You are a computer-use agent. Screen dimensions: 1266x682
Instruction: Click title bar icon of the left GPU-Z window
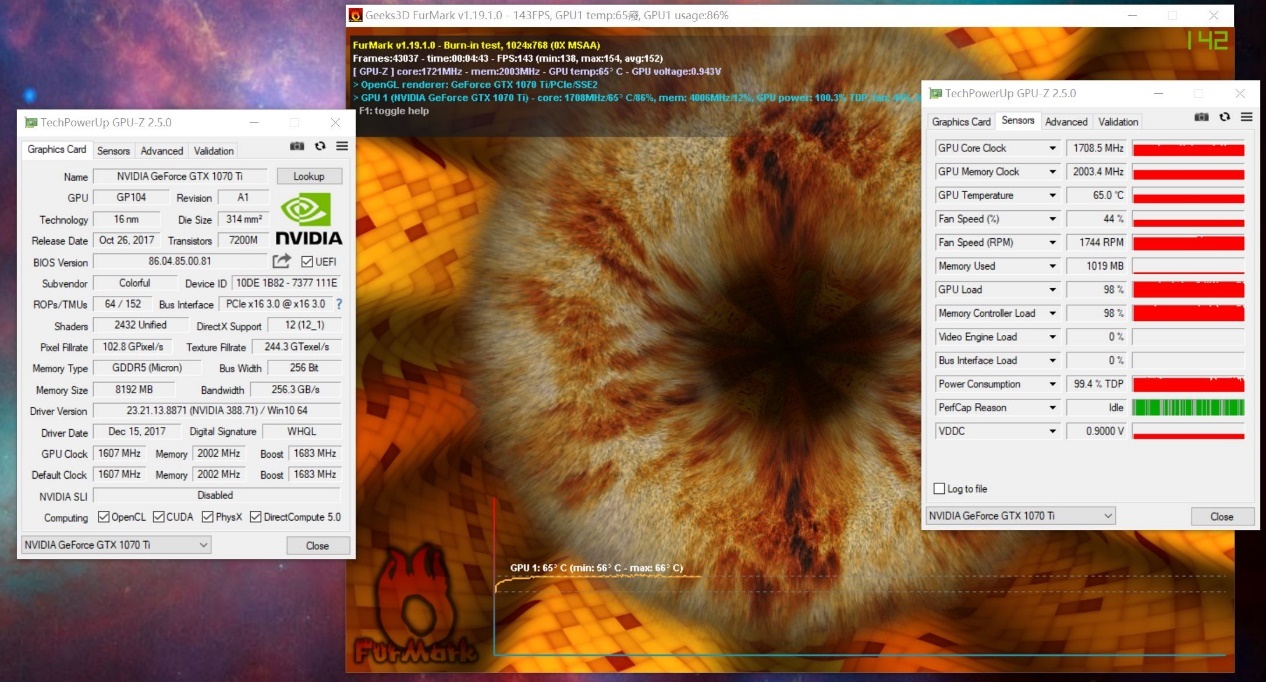click(x=31, y=122)
